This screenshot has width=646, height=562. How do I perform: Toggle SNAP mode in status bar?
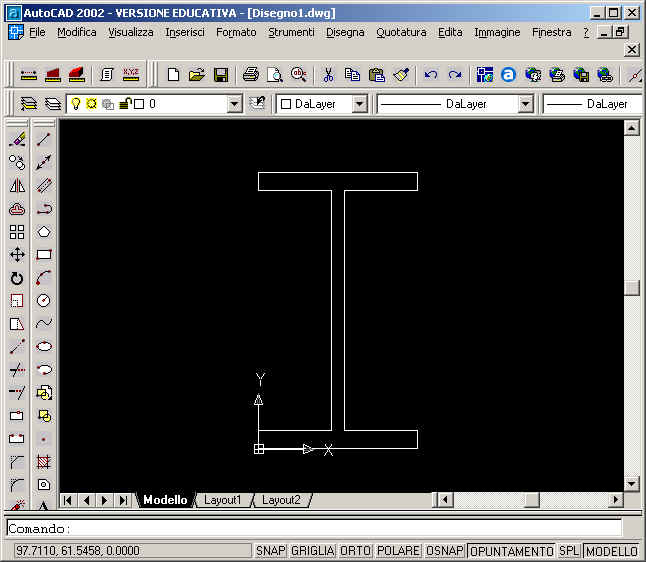[x=270, y=551]
